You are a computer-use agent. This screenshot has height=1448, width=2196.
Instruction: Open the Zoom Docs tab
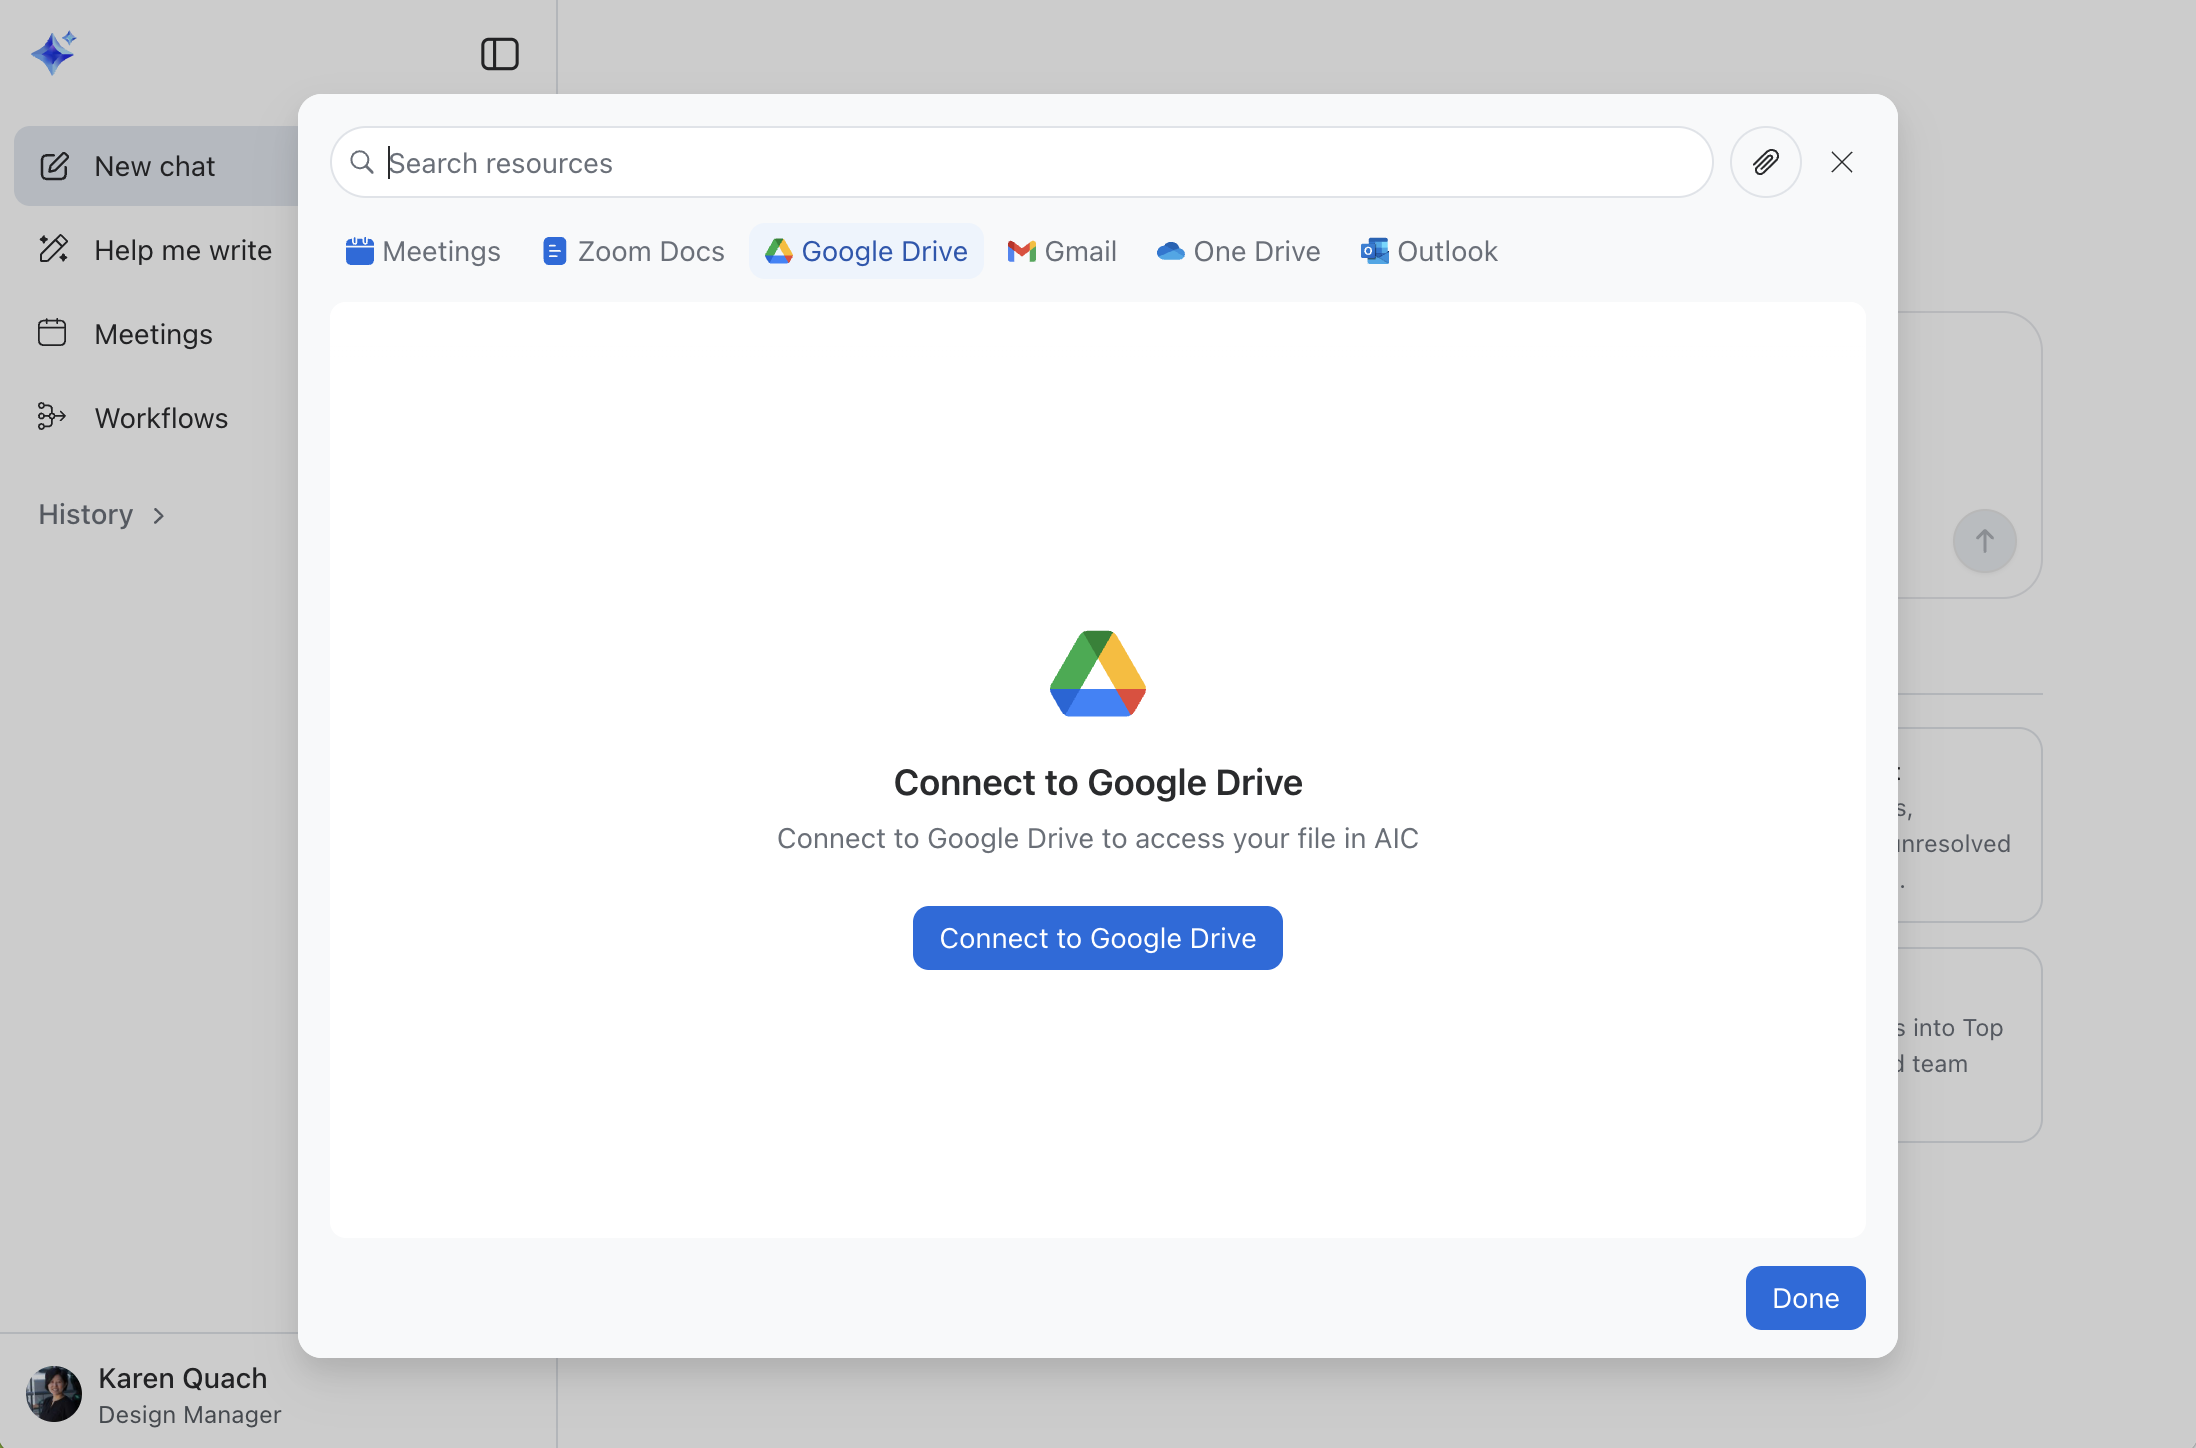633,251
